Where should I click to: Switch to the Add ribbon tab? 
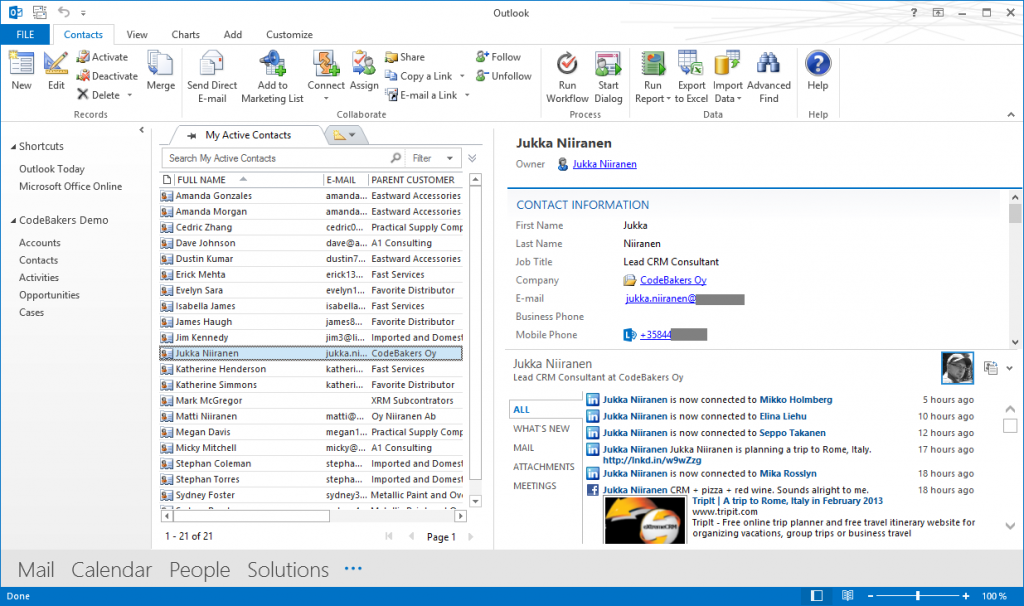232,35
